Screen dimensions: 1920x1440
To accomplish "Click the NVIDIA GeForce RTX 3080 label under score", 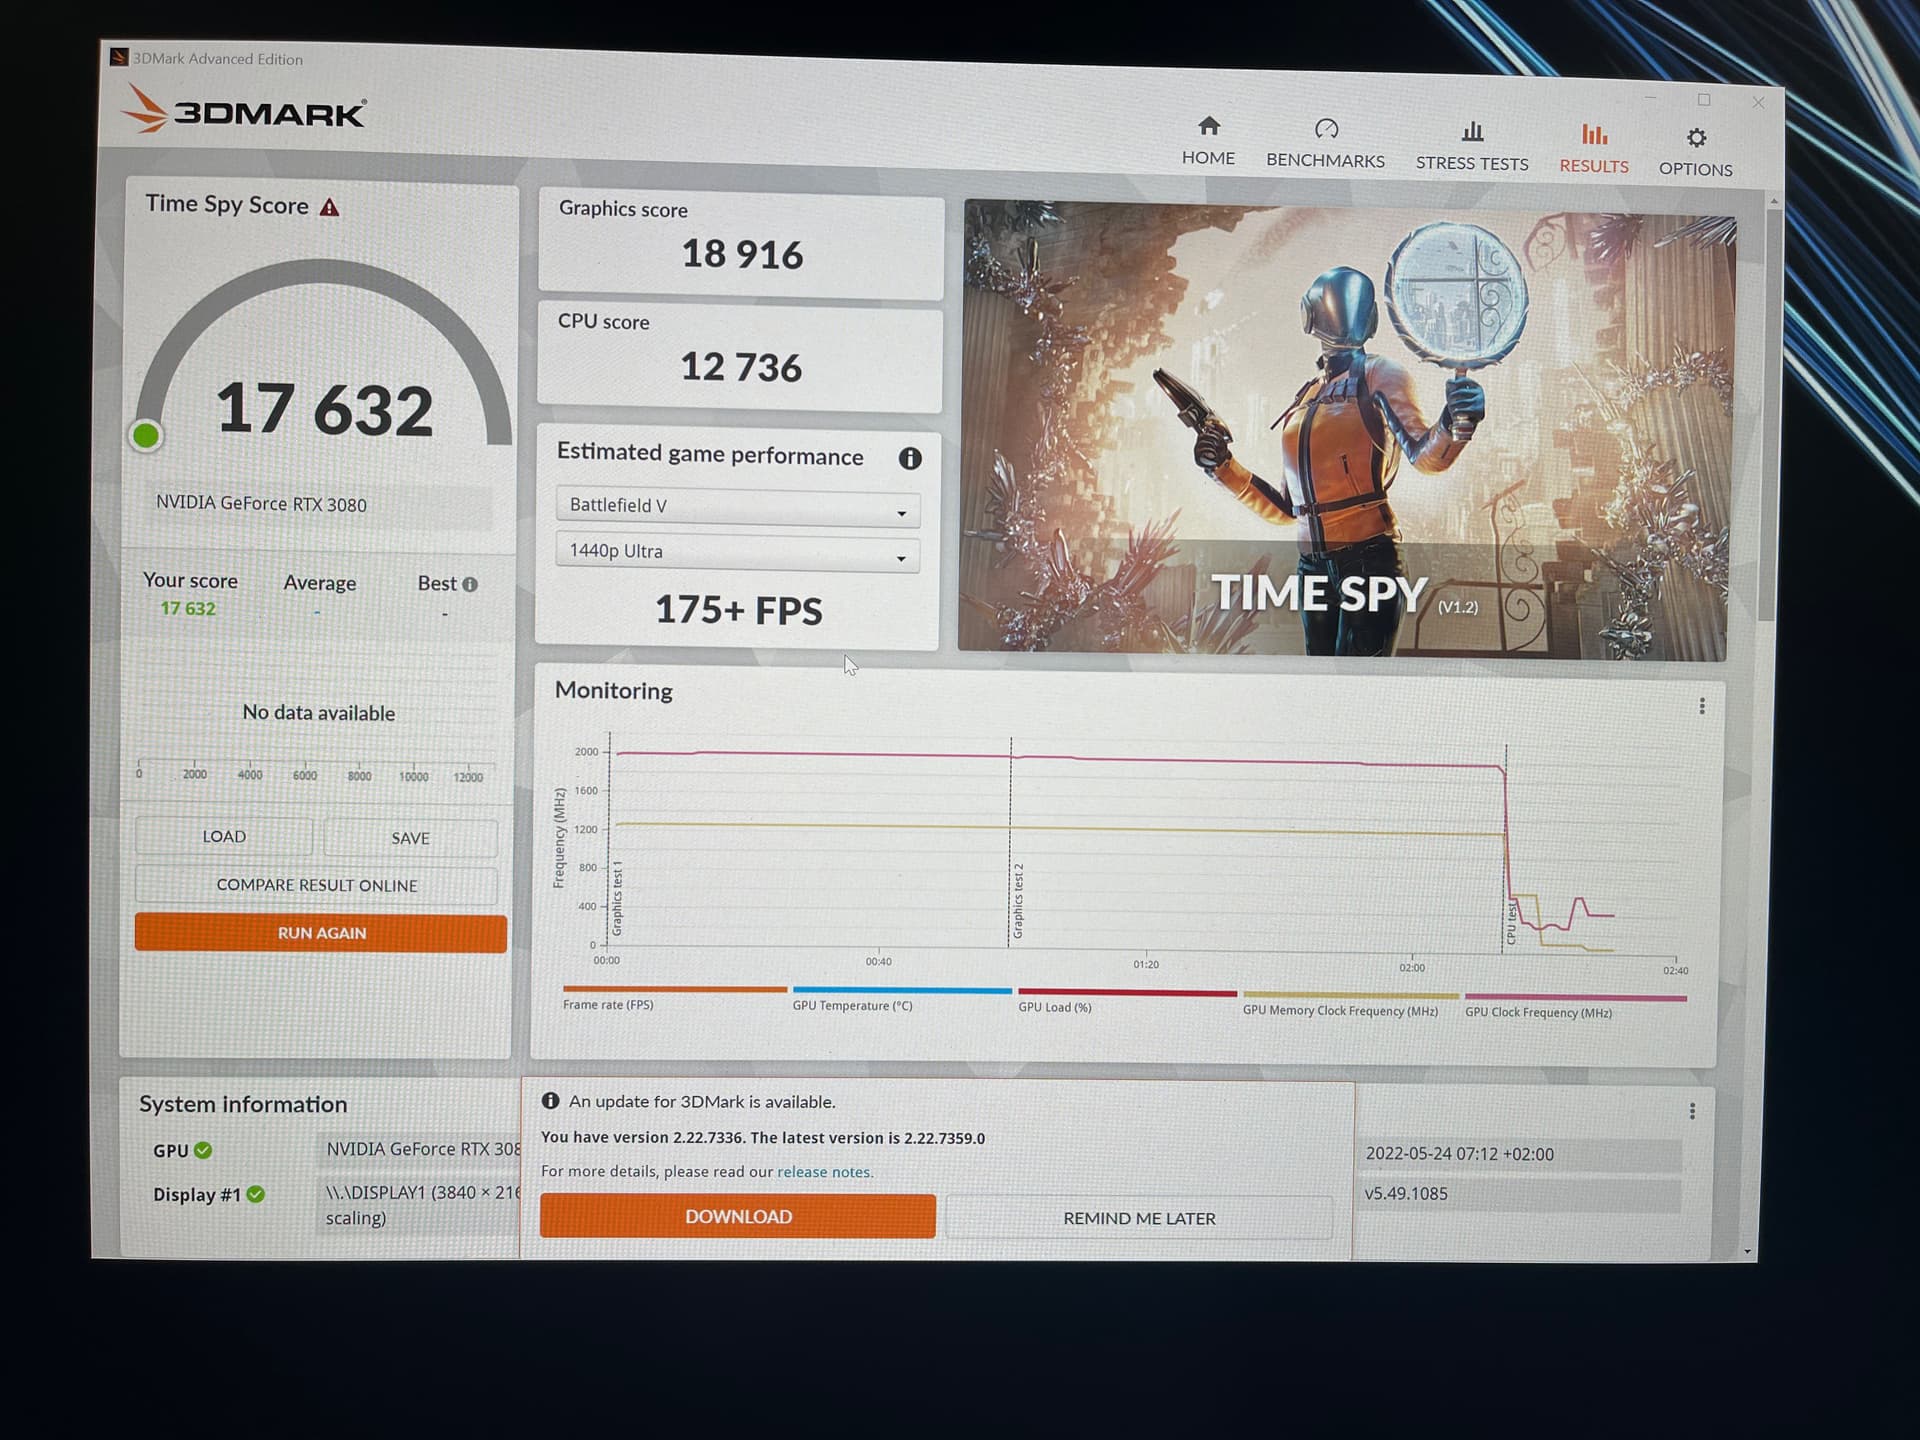I will [261, 504].
